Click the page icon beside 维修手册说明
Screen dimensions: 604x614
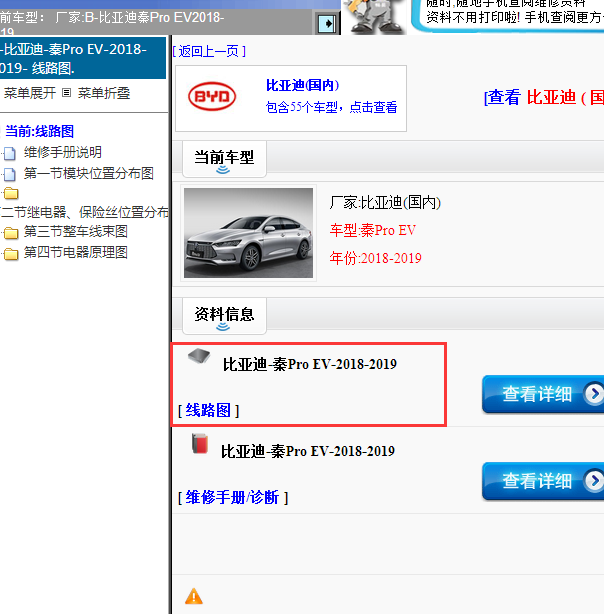(9, 153)
